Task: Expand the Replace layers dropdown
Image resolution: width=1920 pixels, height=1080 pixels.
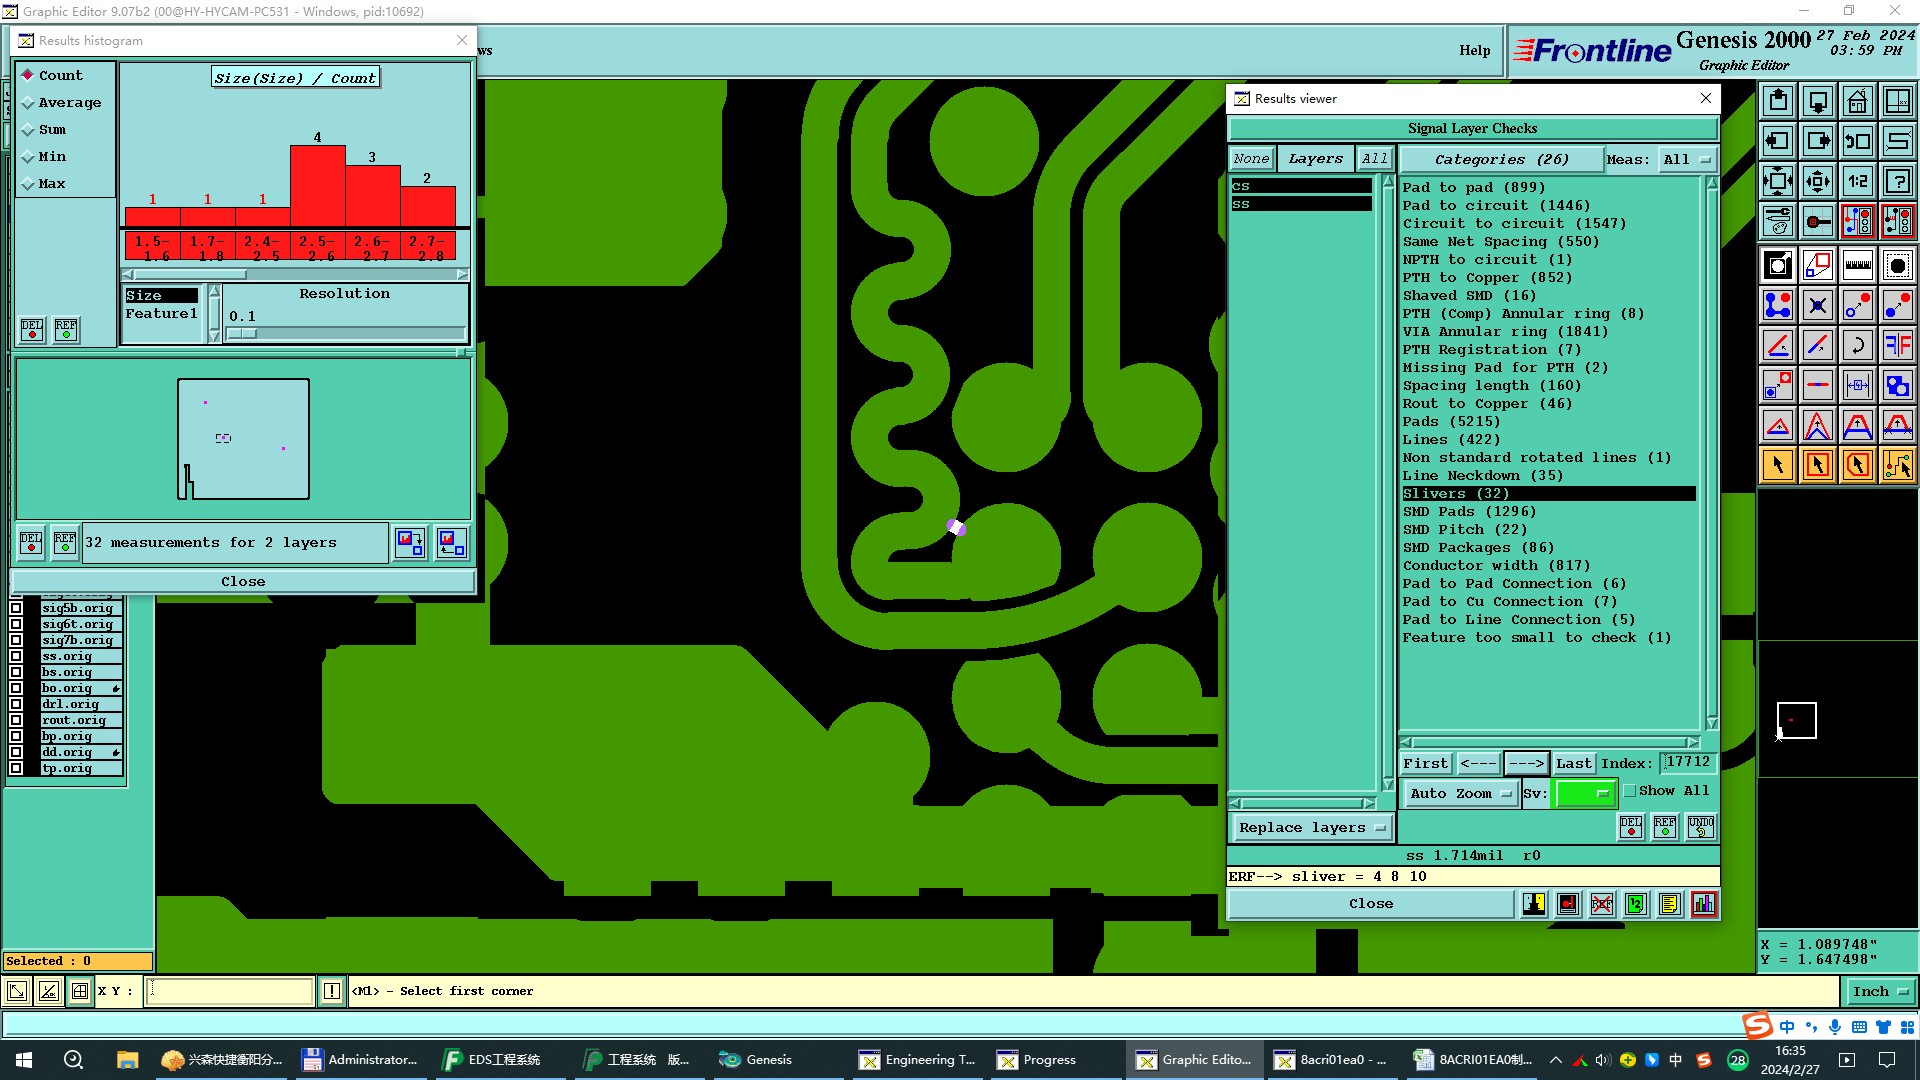Action: [1311, 828]
